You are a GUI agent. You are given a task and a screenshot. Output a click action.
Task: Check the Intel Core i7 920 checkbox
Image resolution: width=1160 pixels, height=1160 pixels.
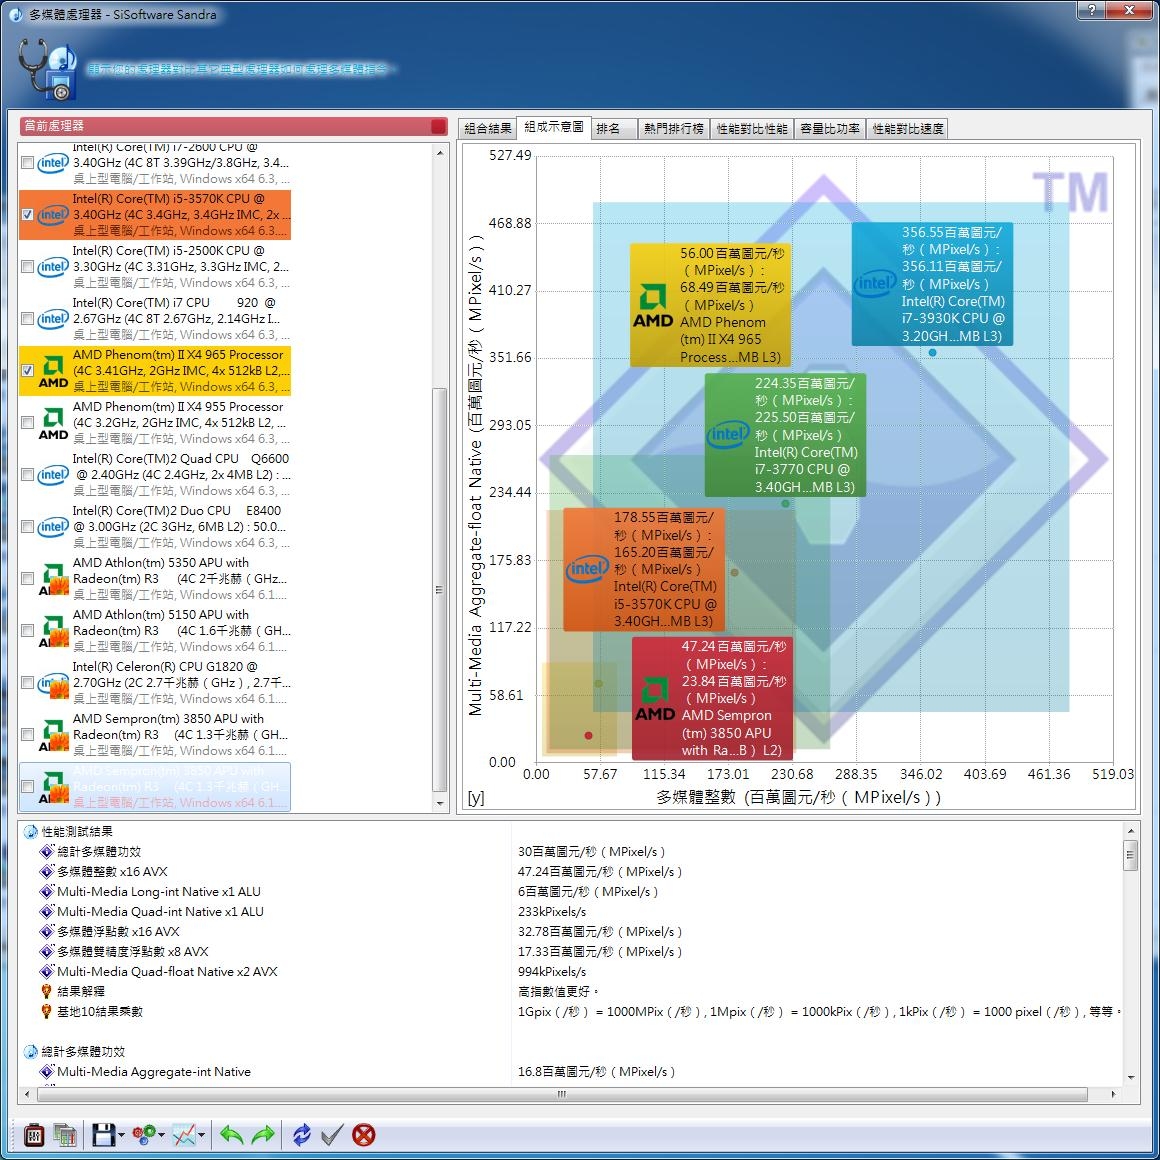pos(27,318)
